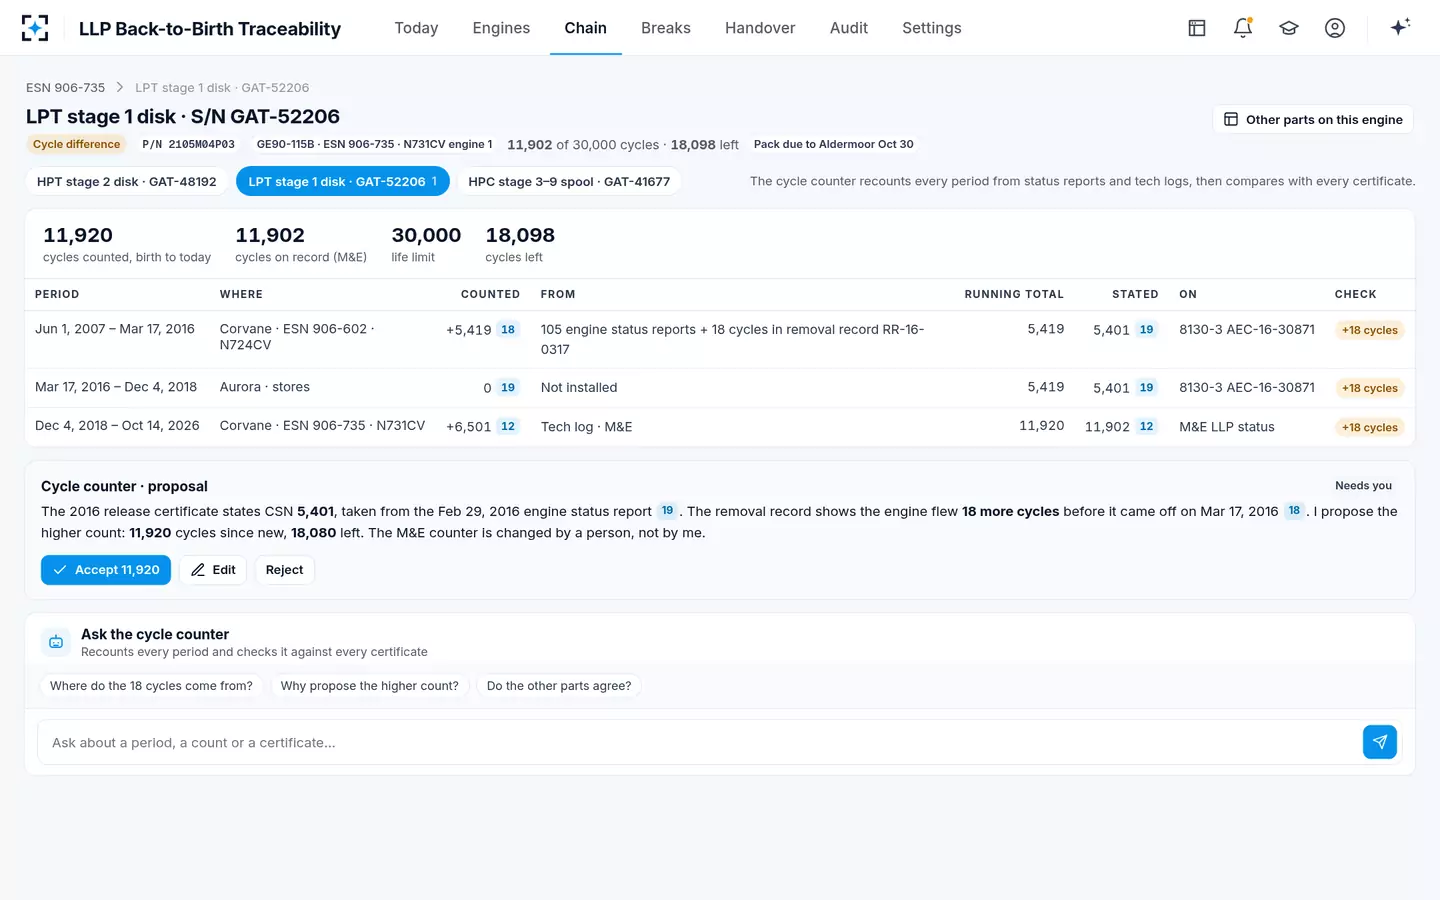
Task: Open the AI sparkle assistant icon
Action: click(x=1400, y=27)
